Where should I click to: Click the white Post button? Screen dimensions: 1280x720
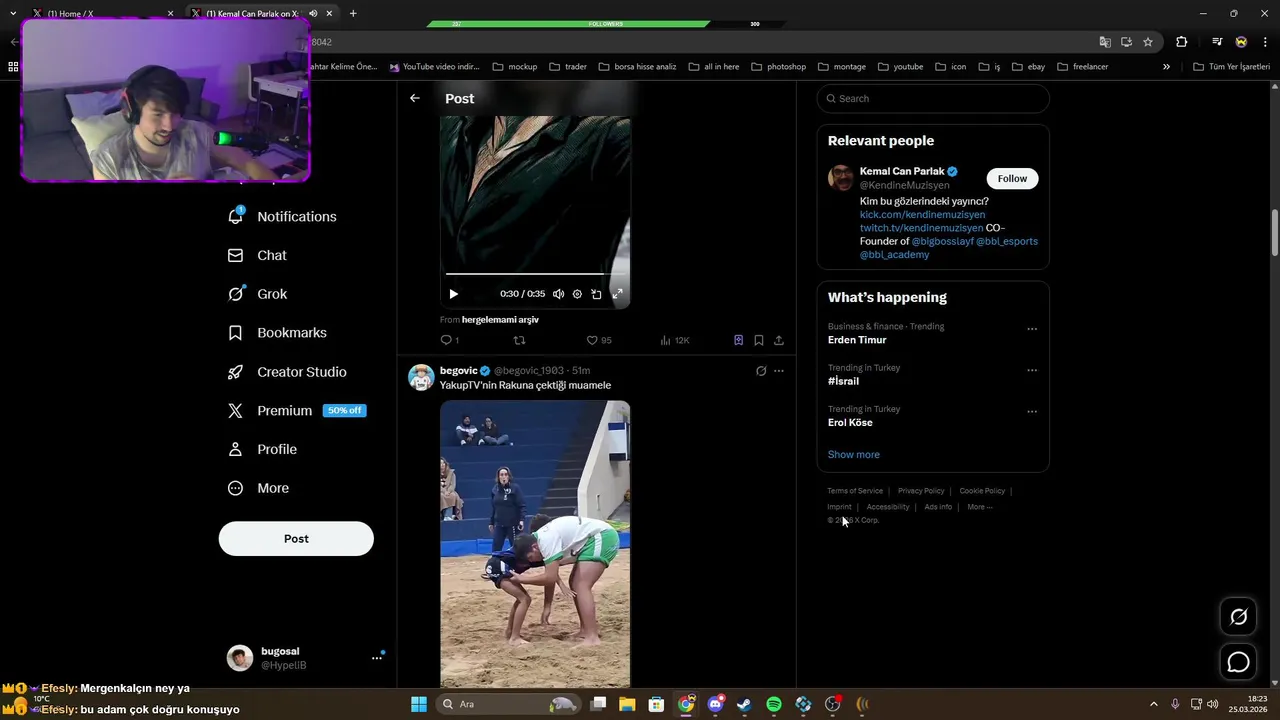(296, 538)
